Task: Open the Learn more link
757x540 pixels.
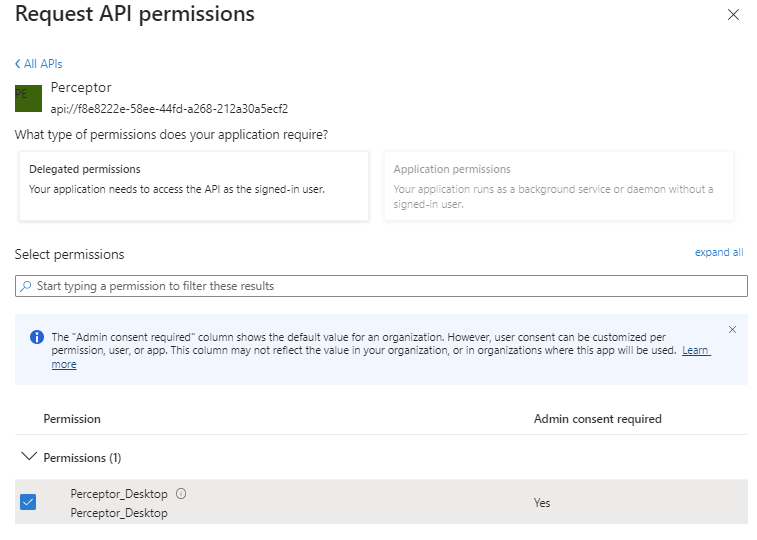Action: coord(696,350)
